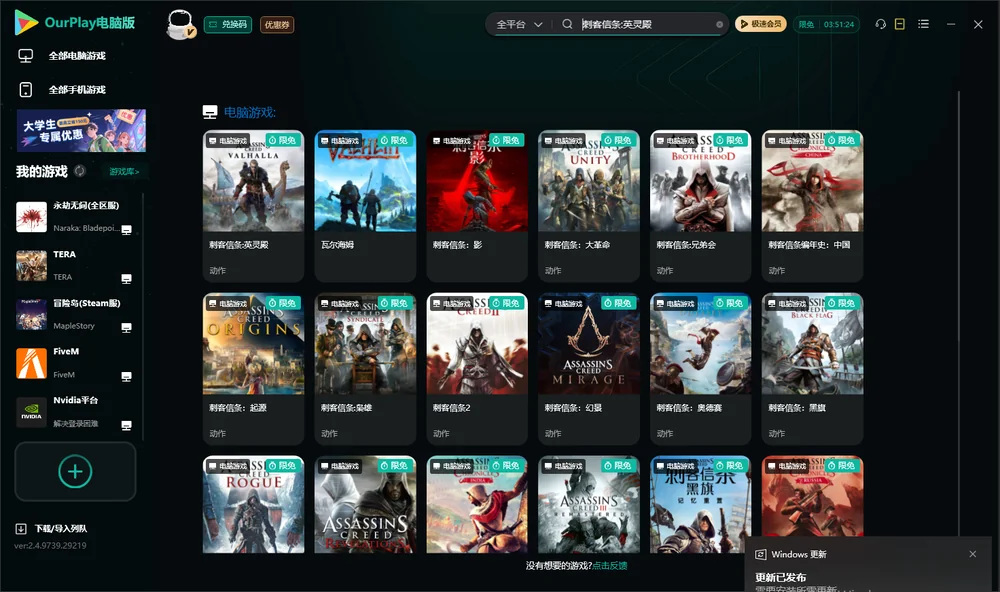Click the plus icon to add a game

(75, 471)
